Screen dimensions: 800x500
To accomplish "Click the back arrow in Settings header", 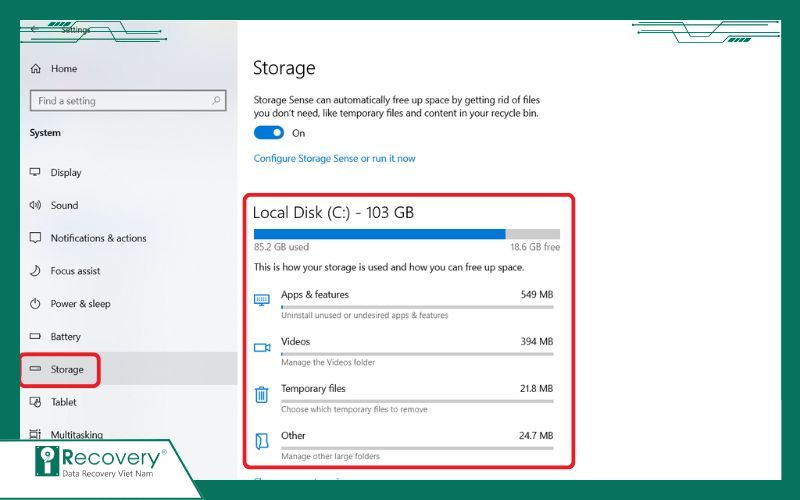I will click(35, 29).
